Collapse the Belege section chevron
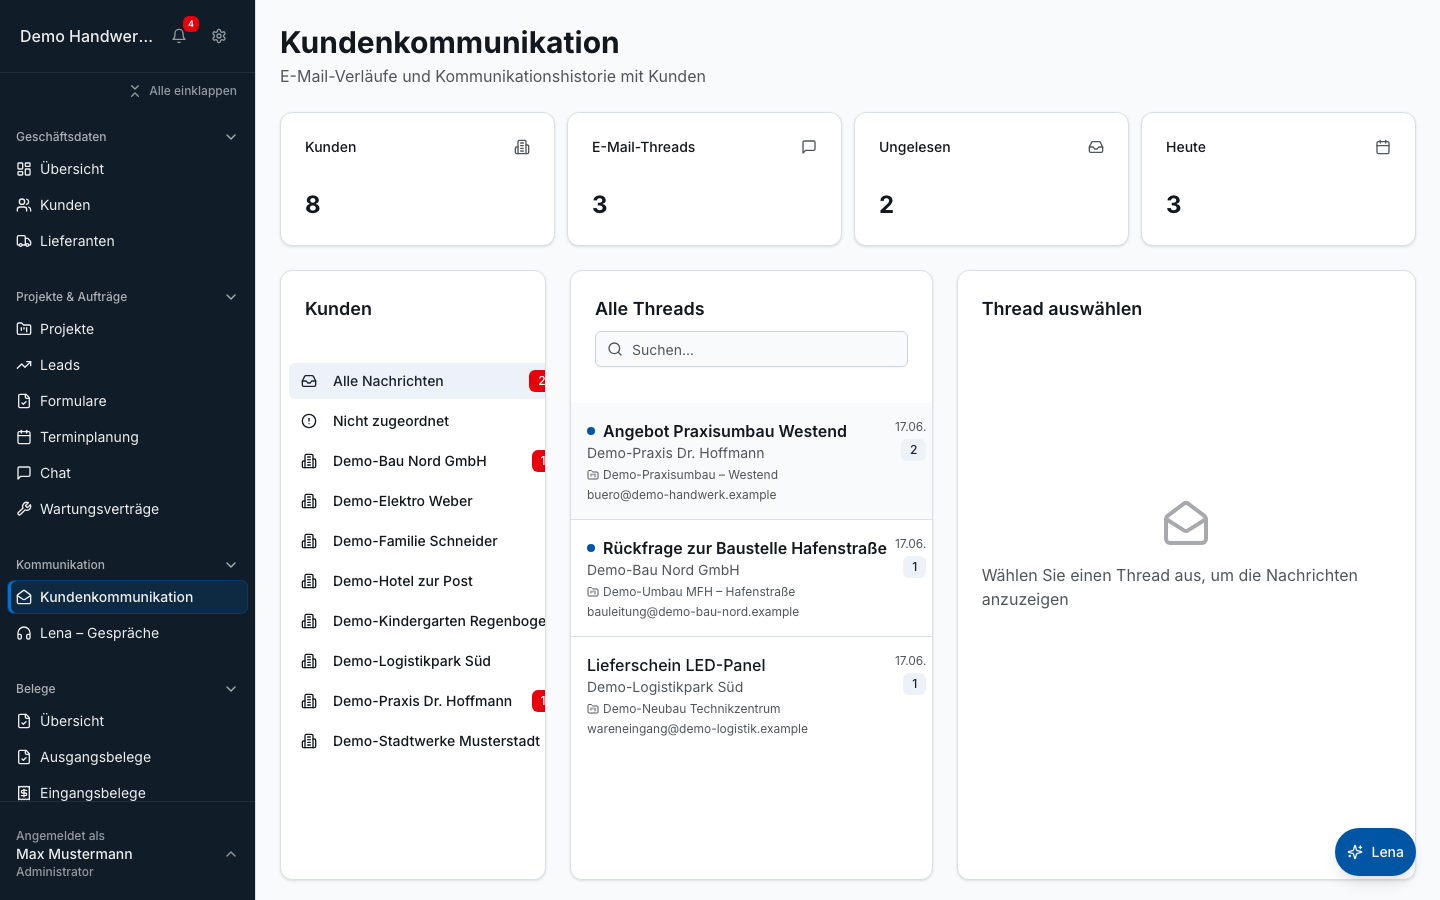Viewport: 1440px width, 900px height. (x=231, y=689)
